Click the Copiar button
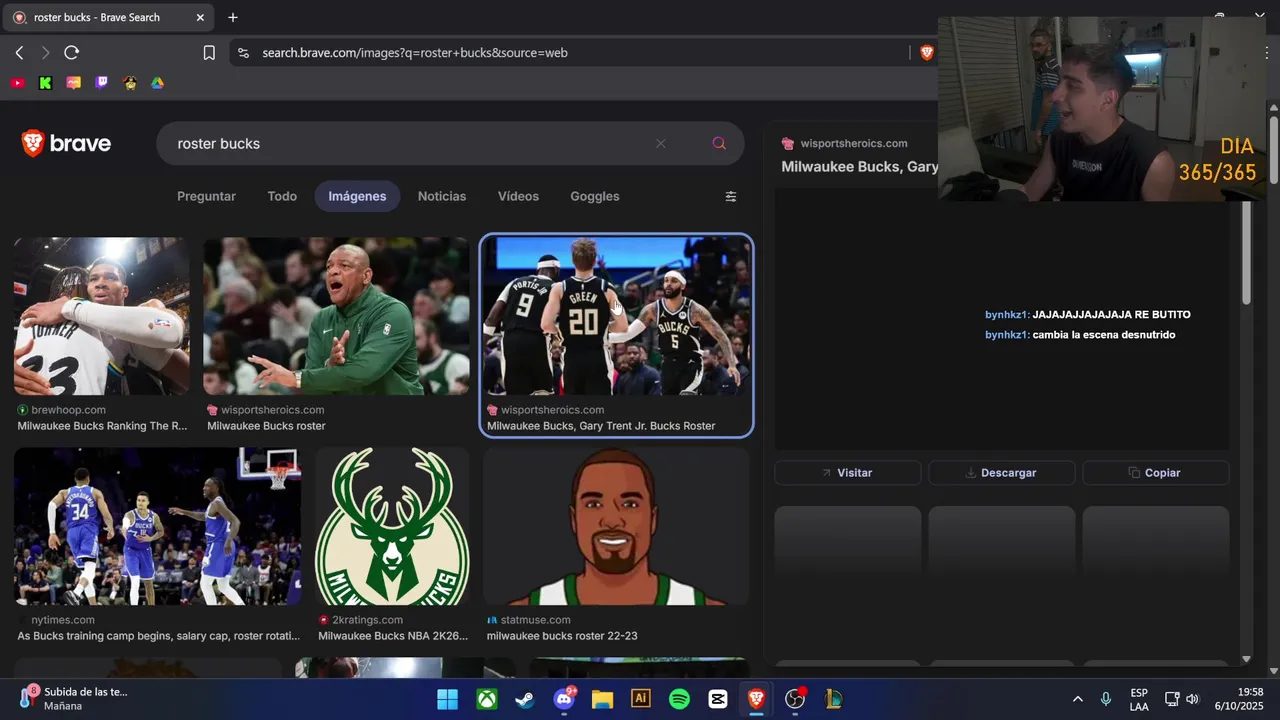This screenshot has width=1280, height=720. (x=1155, y=473)
